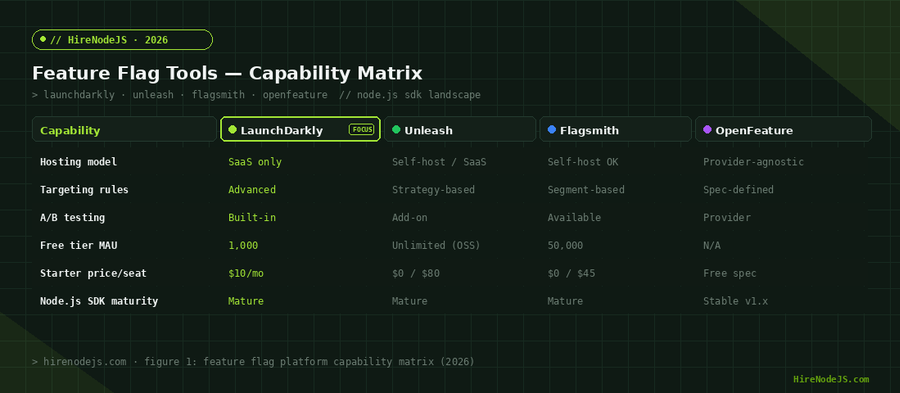Click the // HireNodeJS · 2026 pill badge
The height and width of the screenshot is (393, 900).
click(x=122, y=40)
